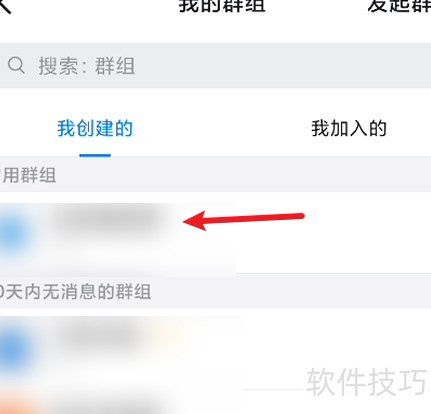Click the 我的群组 page title
This screenshot has width=431, height=414.
[222, 5]
